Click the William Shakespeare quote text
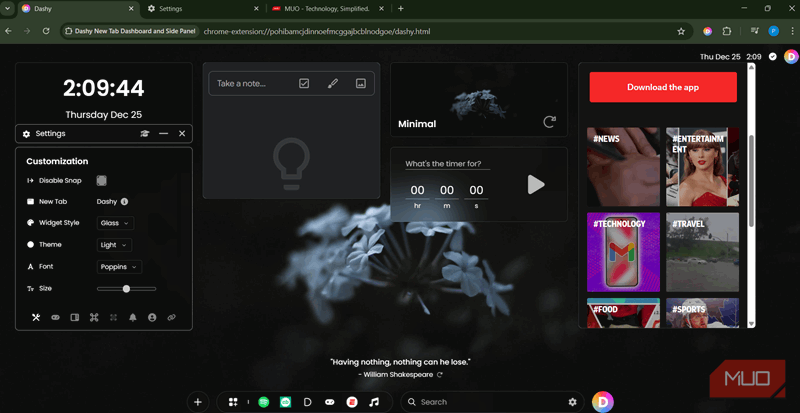 401,362
